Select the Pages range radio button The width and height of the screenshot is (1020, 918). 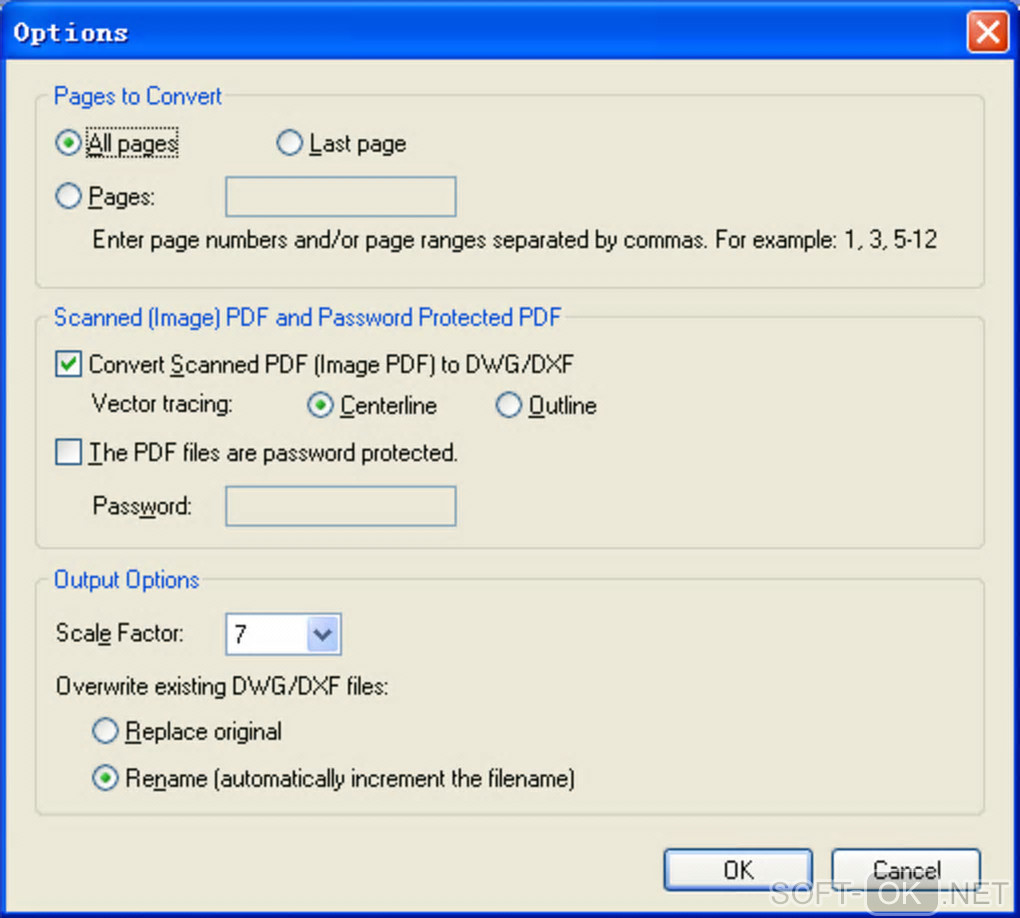pos(69,197)
